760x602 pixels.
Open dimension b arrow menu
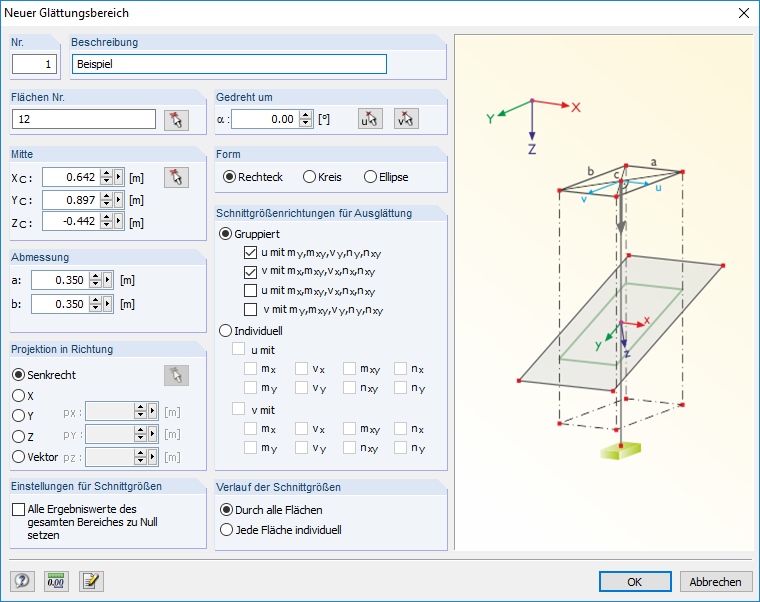click(108, 304)
